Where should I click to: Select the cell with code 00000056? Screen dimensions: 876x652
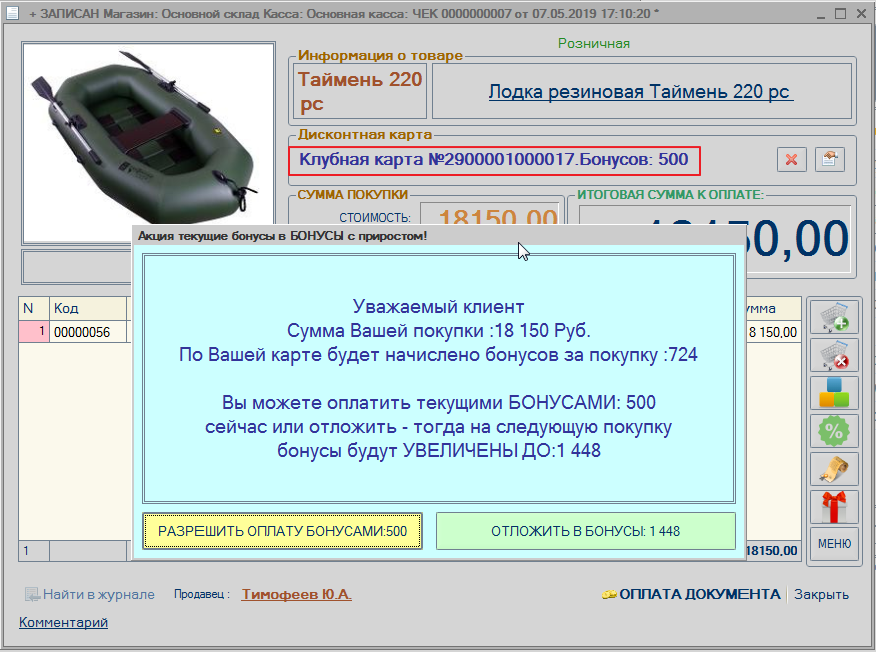pyautogui.click(x=88, y=332)
